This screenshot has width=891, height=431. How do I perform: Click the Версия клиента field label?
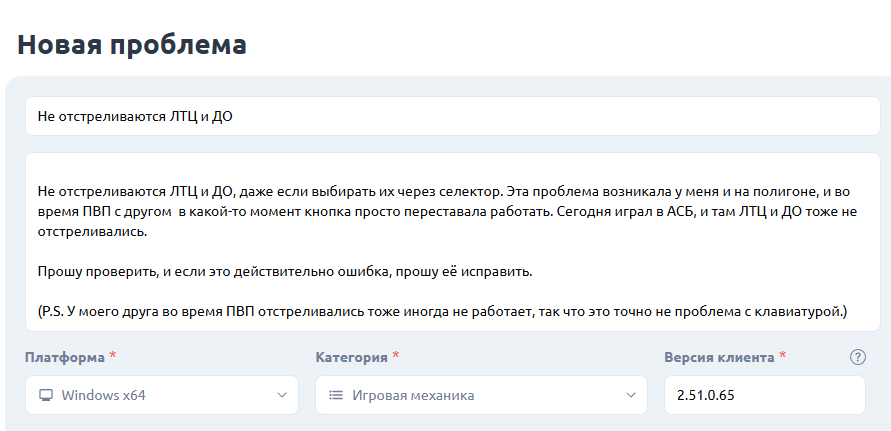(x=718, y=357)
